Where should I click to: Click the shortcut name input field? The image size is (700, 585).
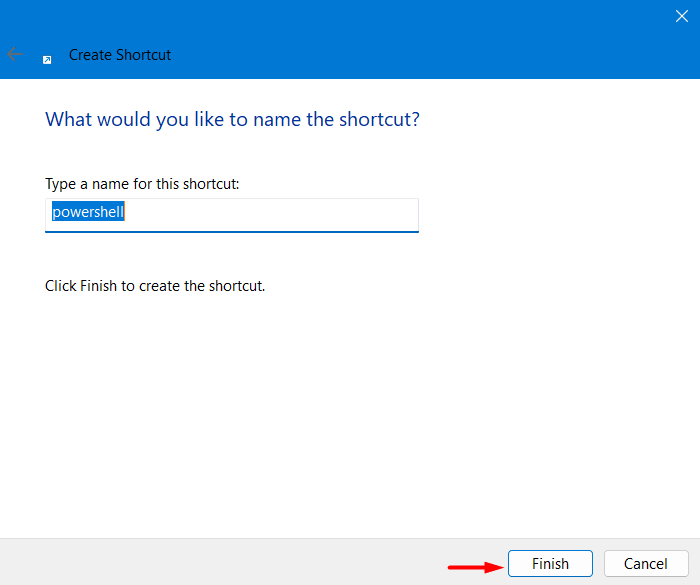click(232, 215)
